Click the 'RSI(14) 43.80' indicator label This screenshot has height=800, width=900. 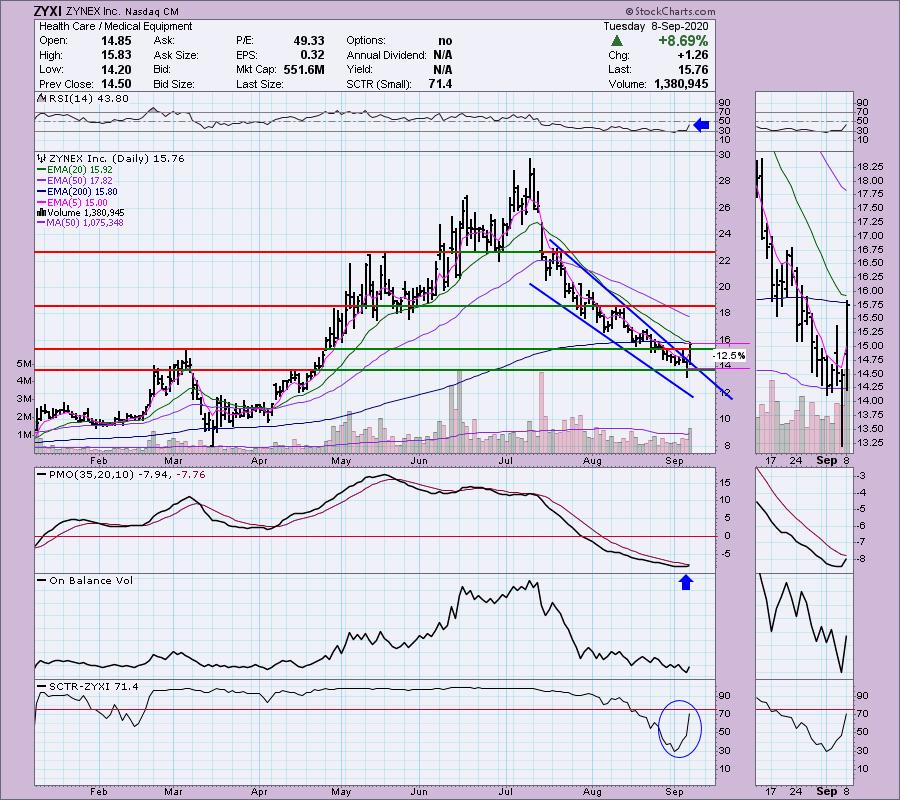pos(88,98)
